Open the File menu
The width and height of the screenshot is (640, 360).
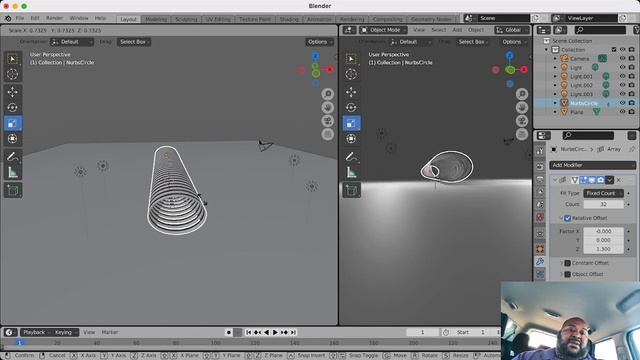click(20, 18)
